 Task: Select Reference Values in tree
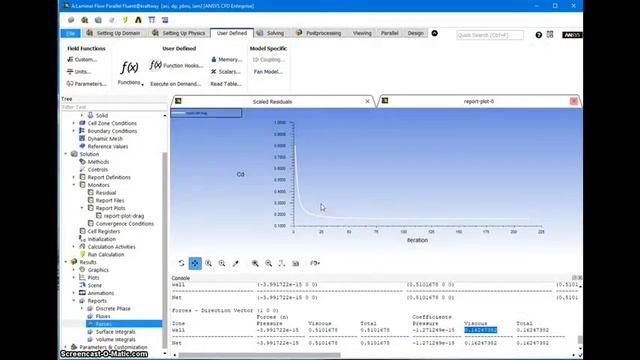107,146
